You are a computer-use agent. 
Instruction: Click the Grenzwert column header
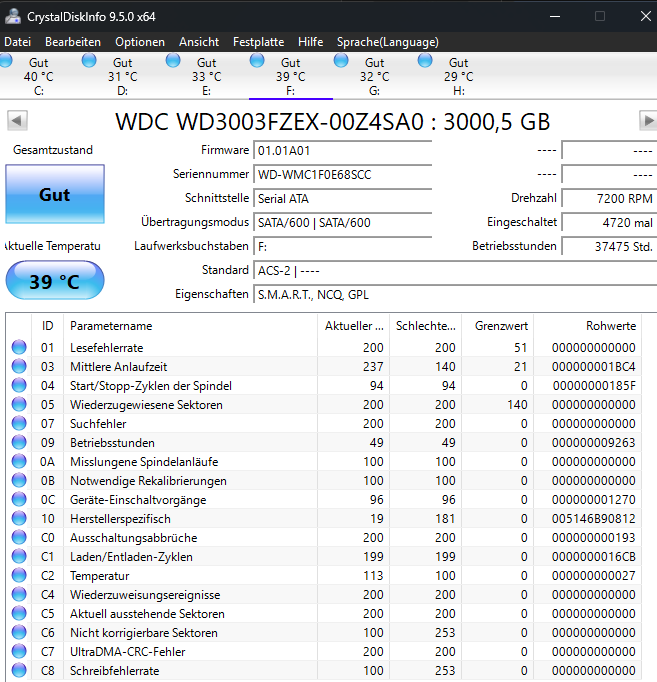497,326
